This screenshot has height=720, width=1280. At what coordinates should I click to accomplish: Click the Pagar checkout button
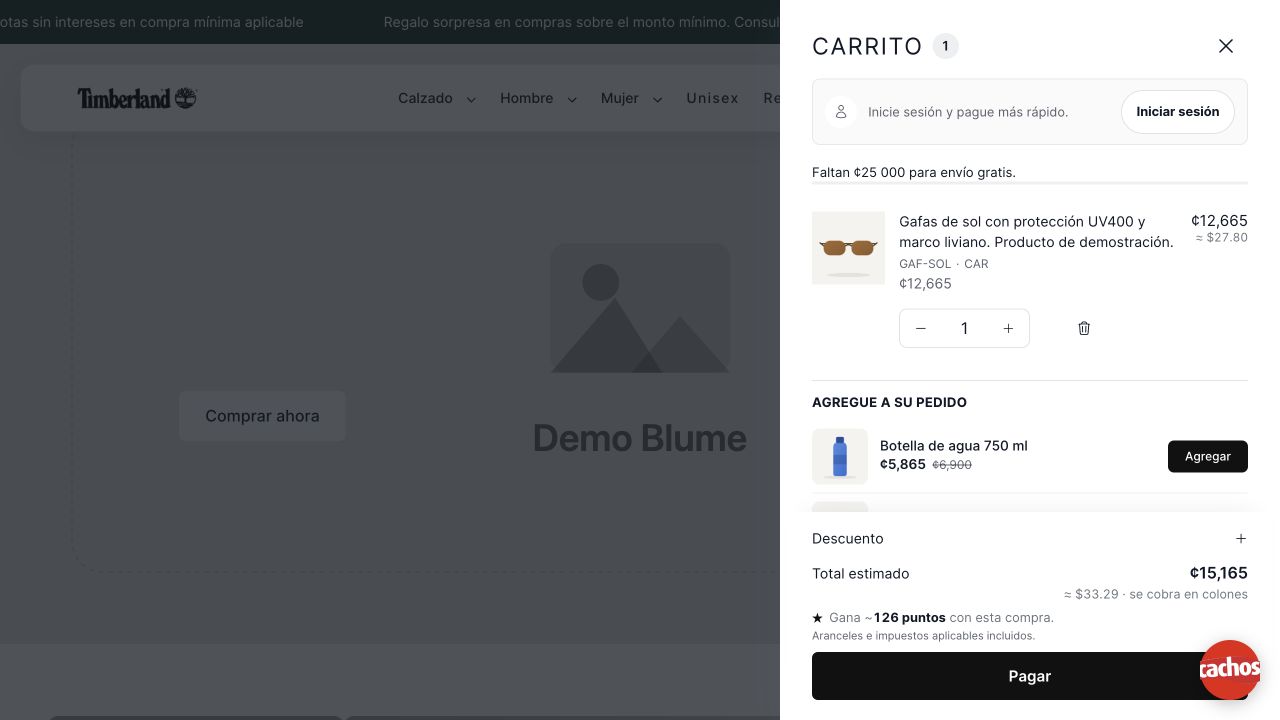(1030, 676)
